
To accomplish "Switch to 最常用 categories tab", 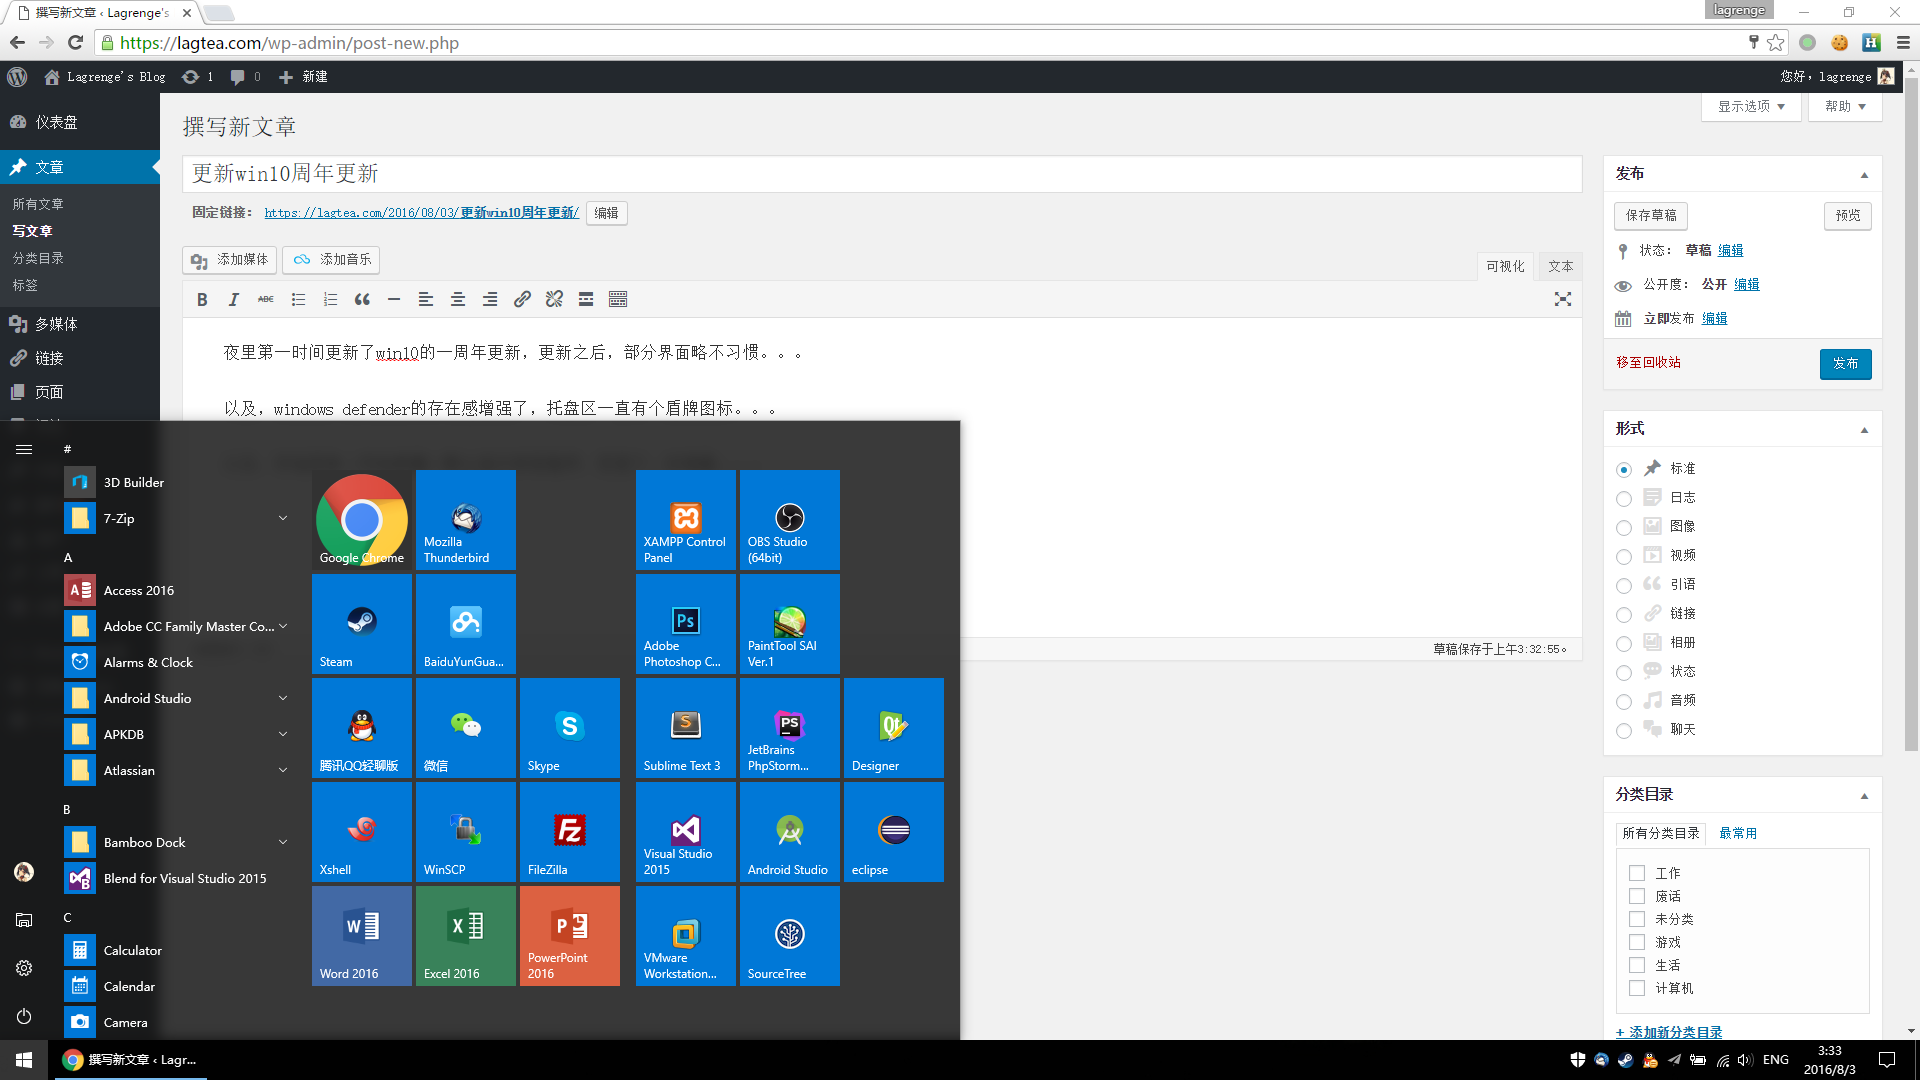I will (x=1738, y=833).
